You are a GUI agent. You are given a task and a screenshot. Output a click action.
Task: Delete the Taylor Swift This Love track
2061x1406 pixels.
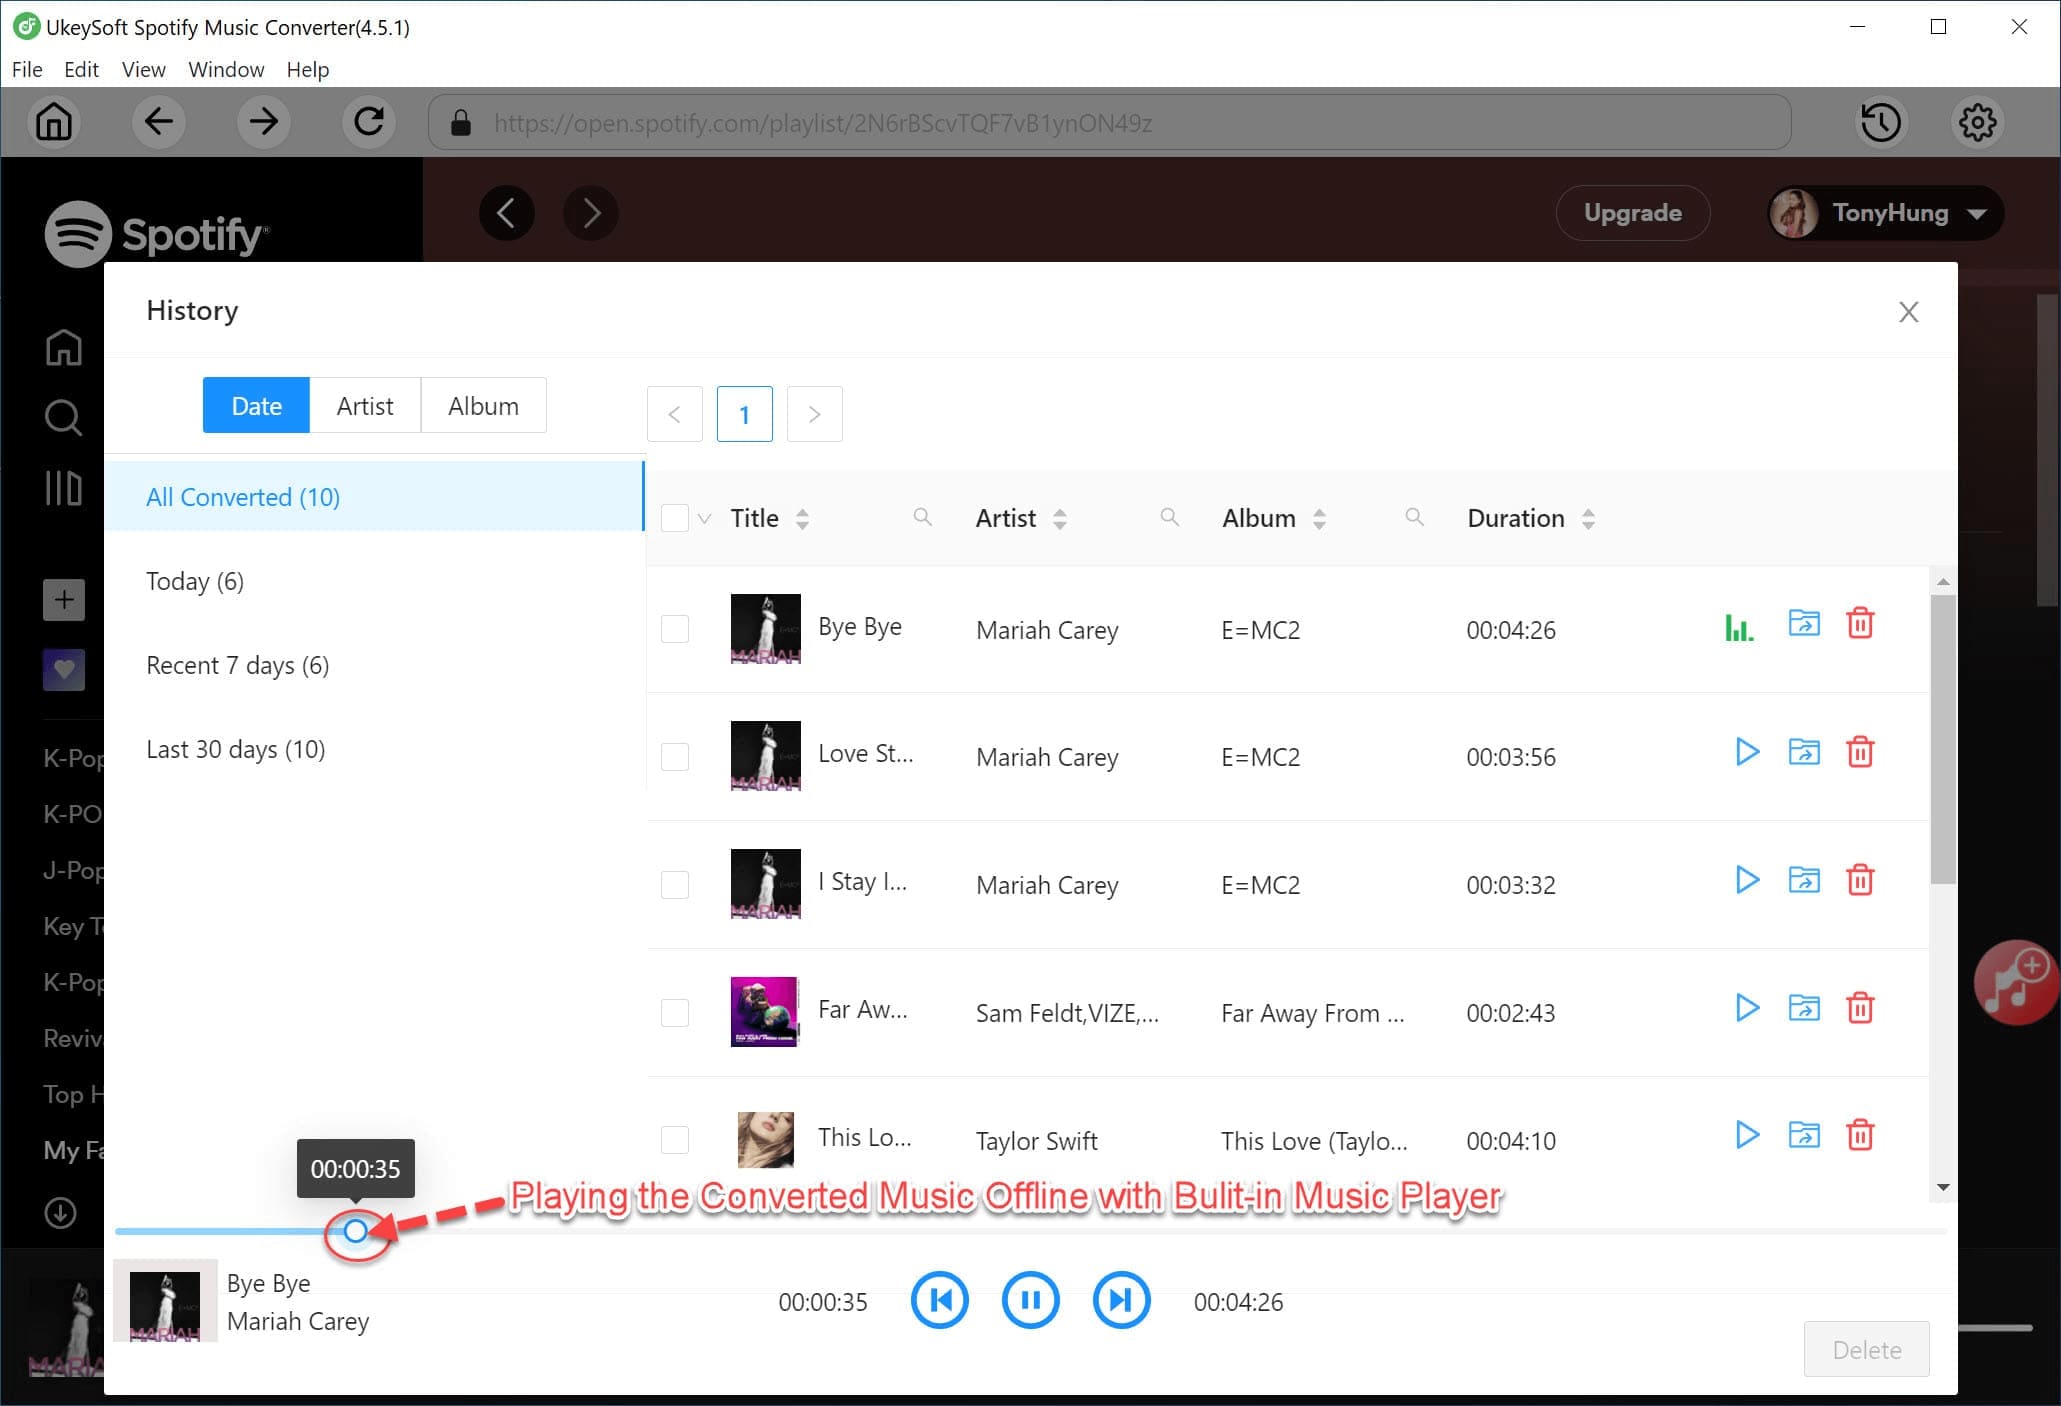(1860, 1135)
